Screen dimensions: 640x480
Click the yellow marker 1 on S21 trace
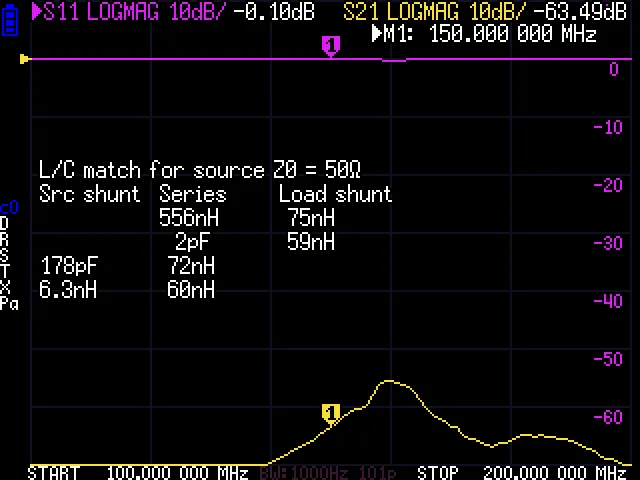pyautogui.click(x=331, y=414)
